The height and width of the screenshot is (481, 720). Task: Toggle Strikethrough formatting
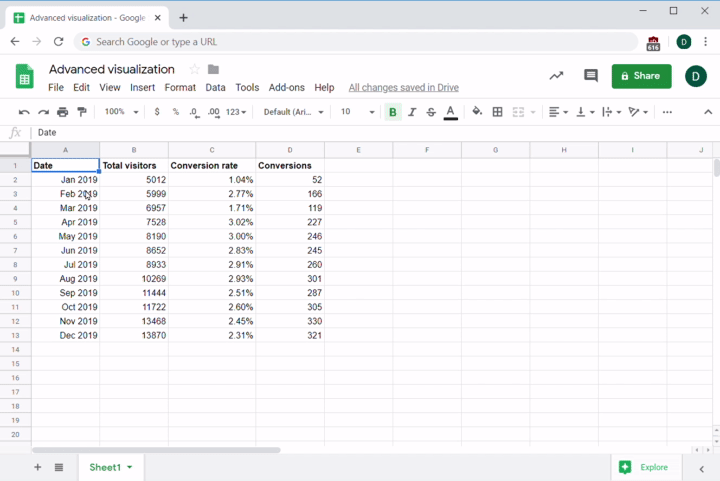[x=431, y=112]
